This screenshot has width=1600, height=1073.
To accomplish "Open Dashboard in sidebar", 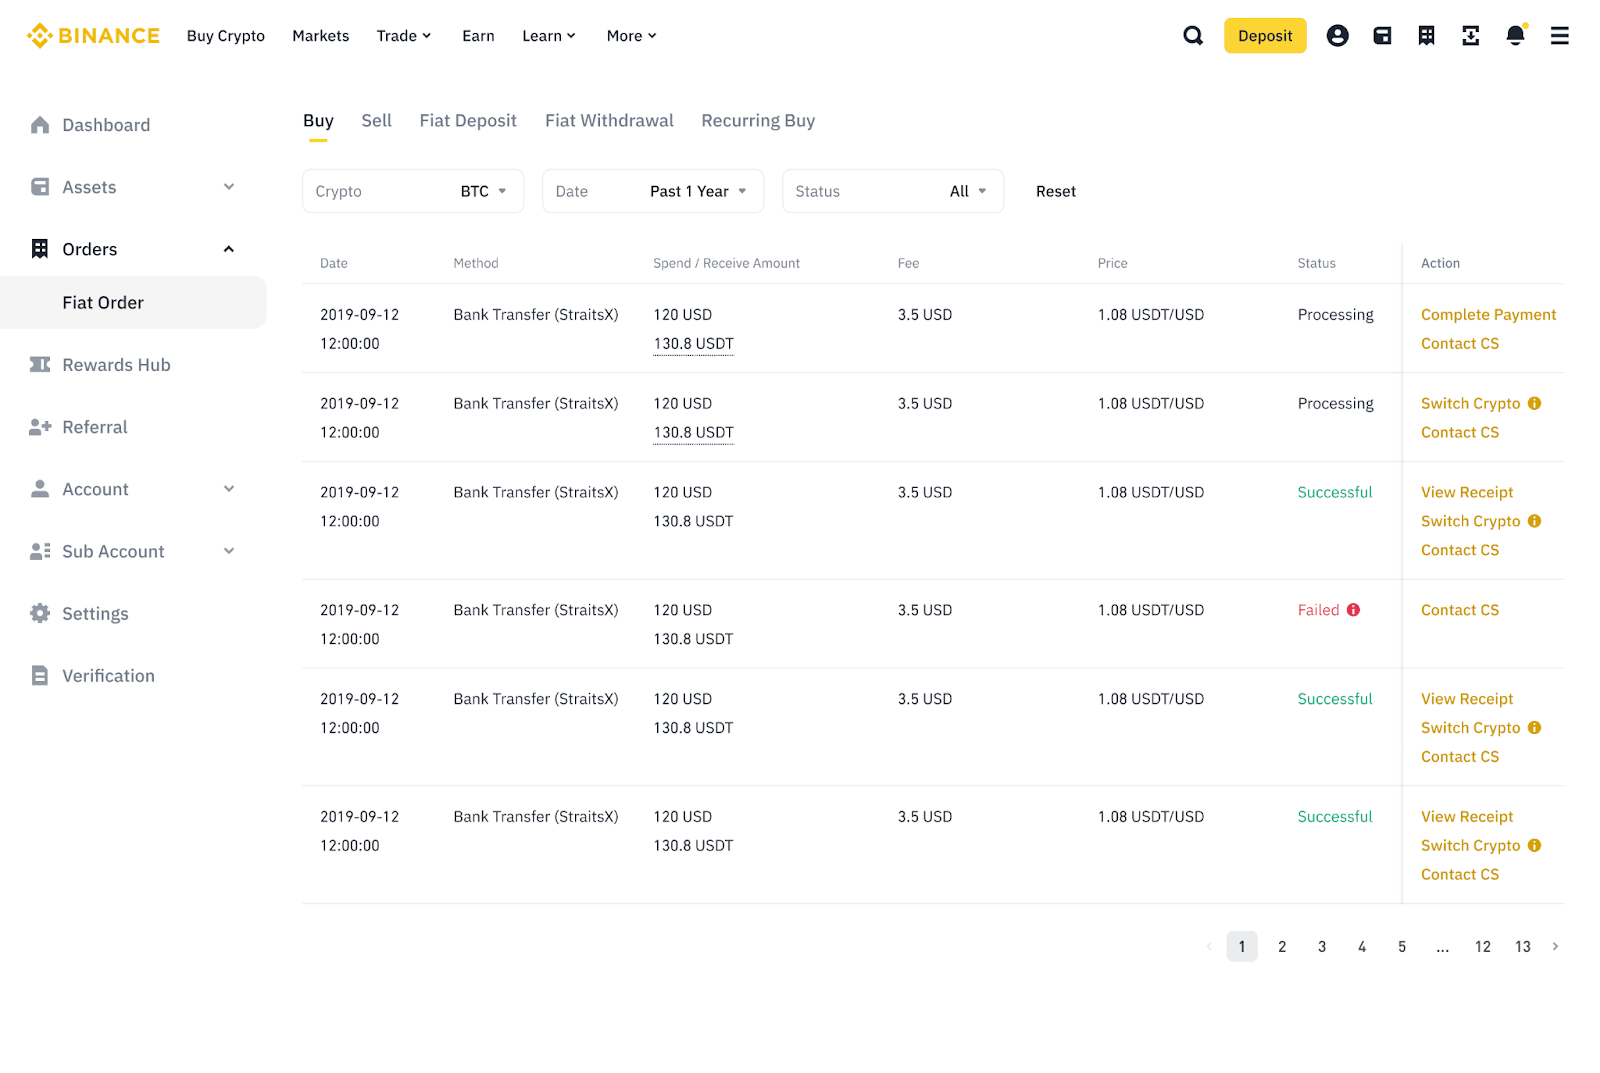I will (x=106, y=125).
